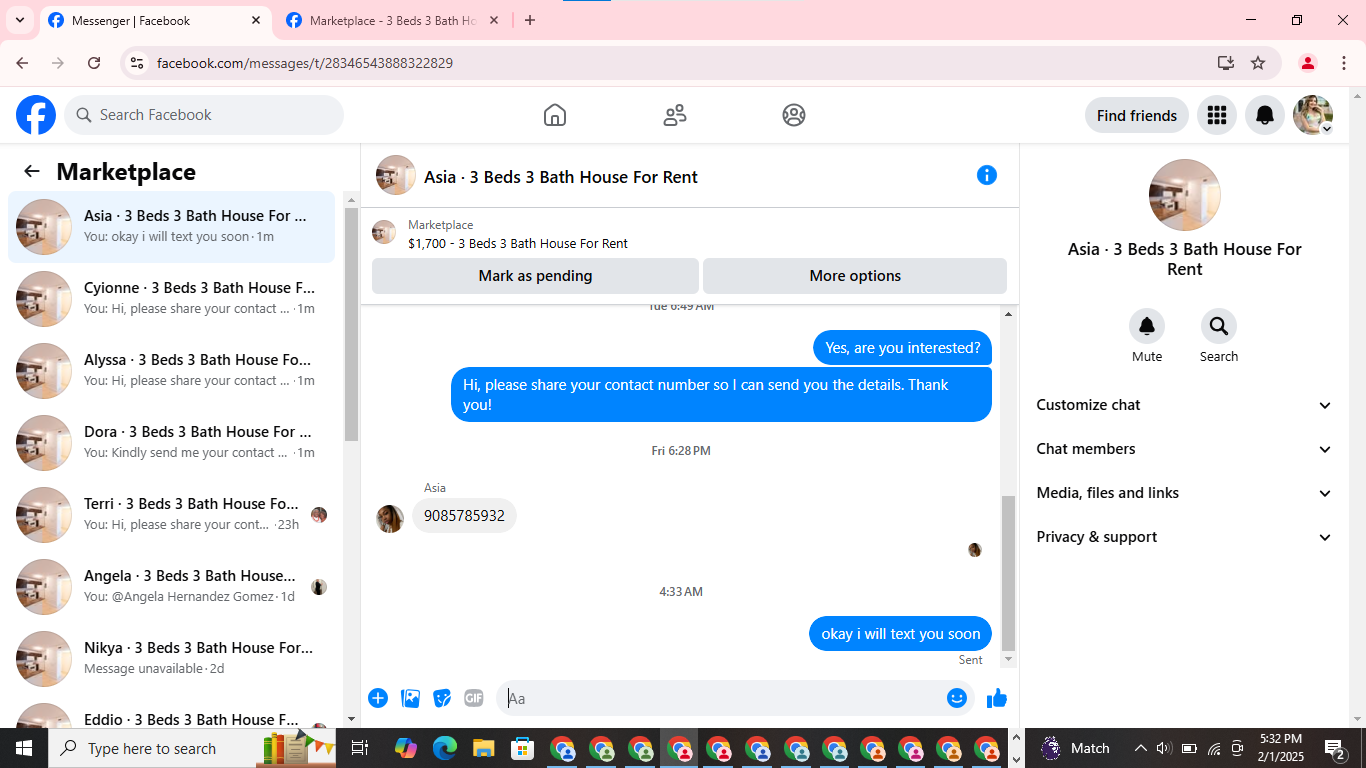Expand the Customize chat section

pos(1185,405)
